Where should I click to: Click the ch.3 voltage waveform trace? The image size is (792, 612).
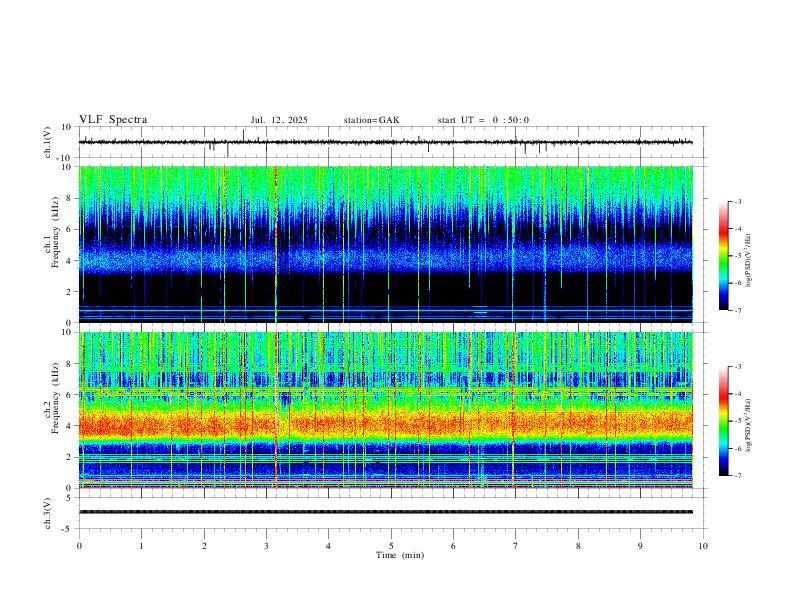click(x=386, y=512)
